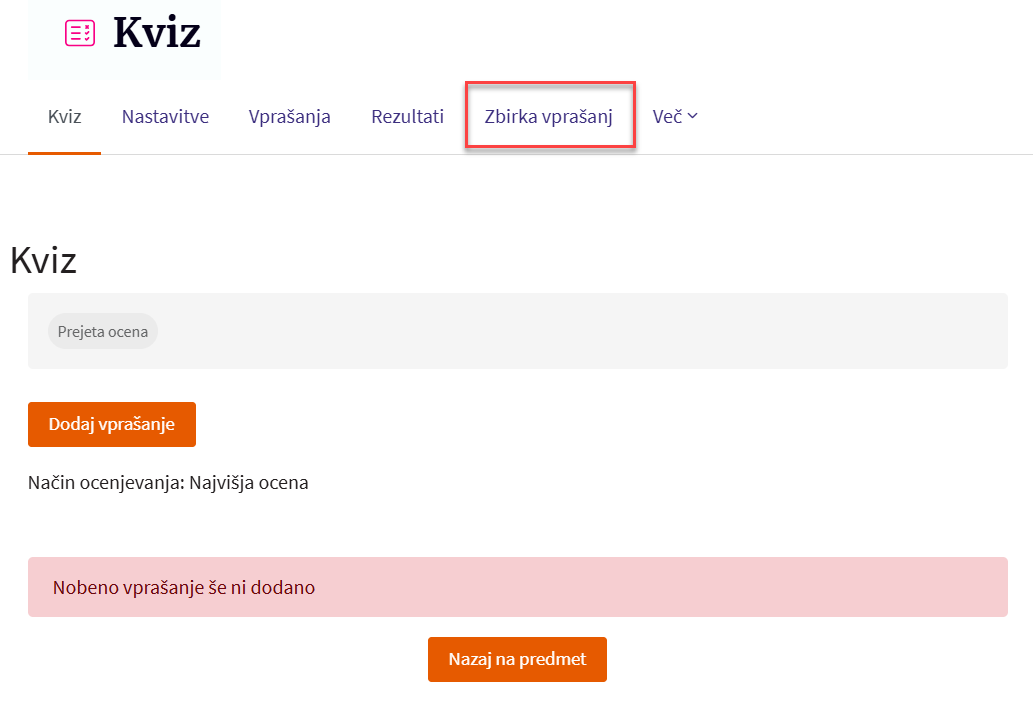Screen dimensions: 1033x706
Task: Click the Način ocenjevanja label text
Action: pos(107,483)
